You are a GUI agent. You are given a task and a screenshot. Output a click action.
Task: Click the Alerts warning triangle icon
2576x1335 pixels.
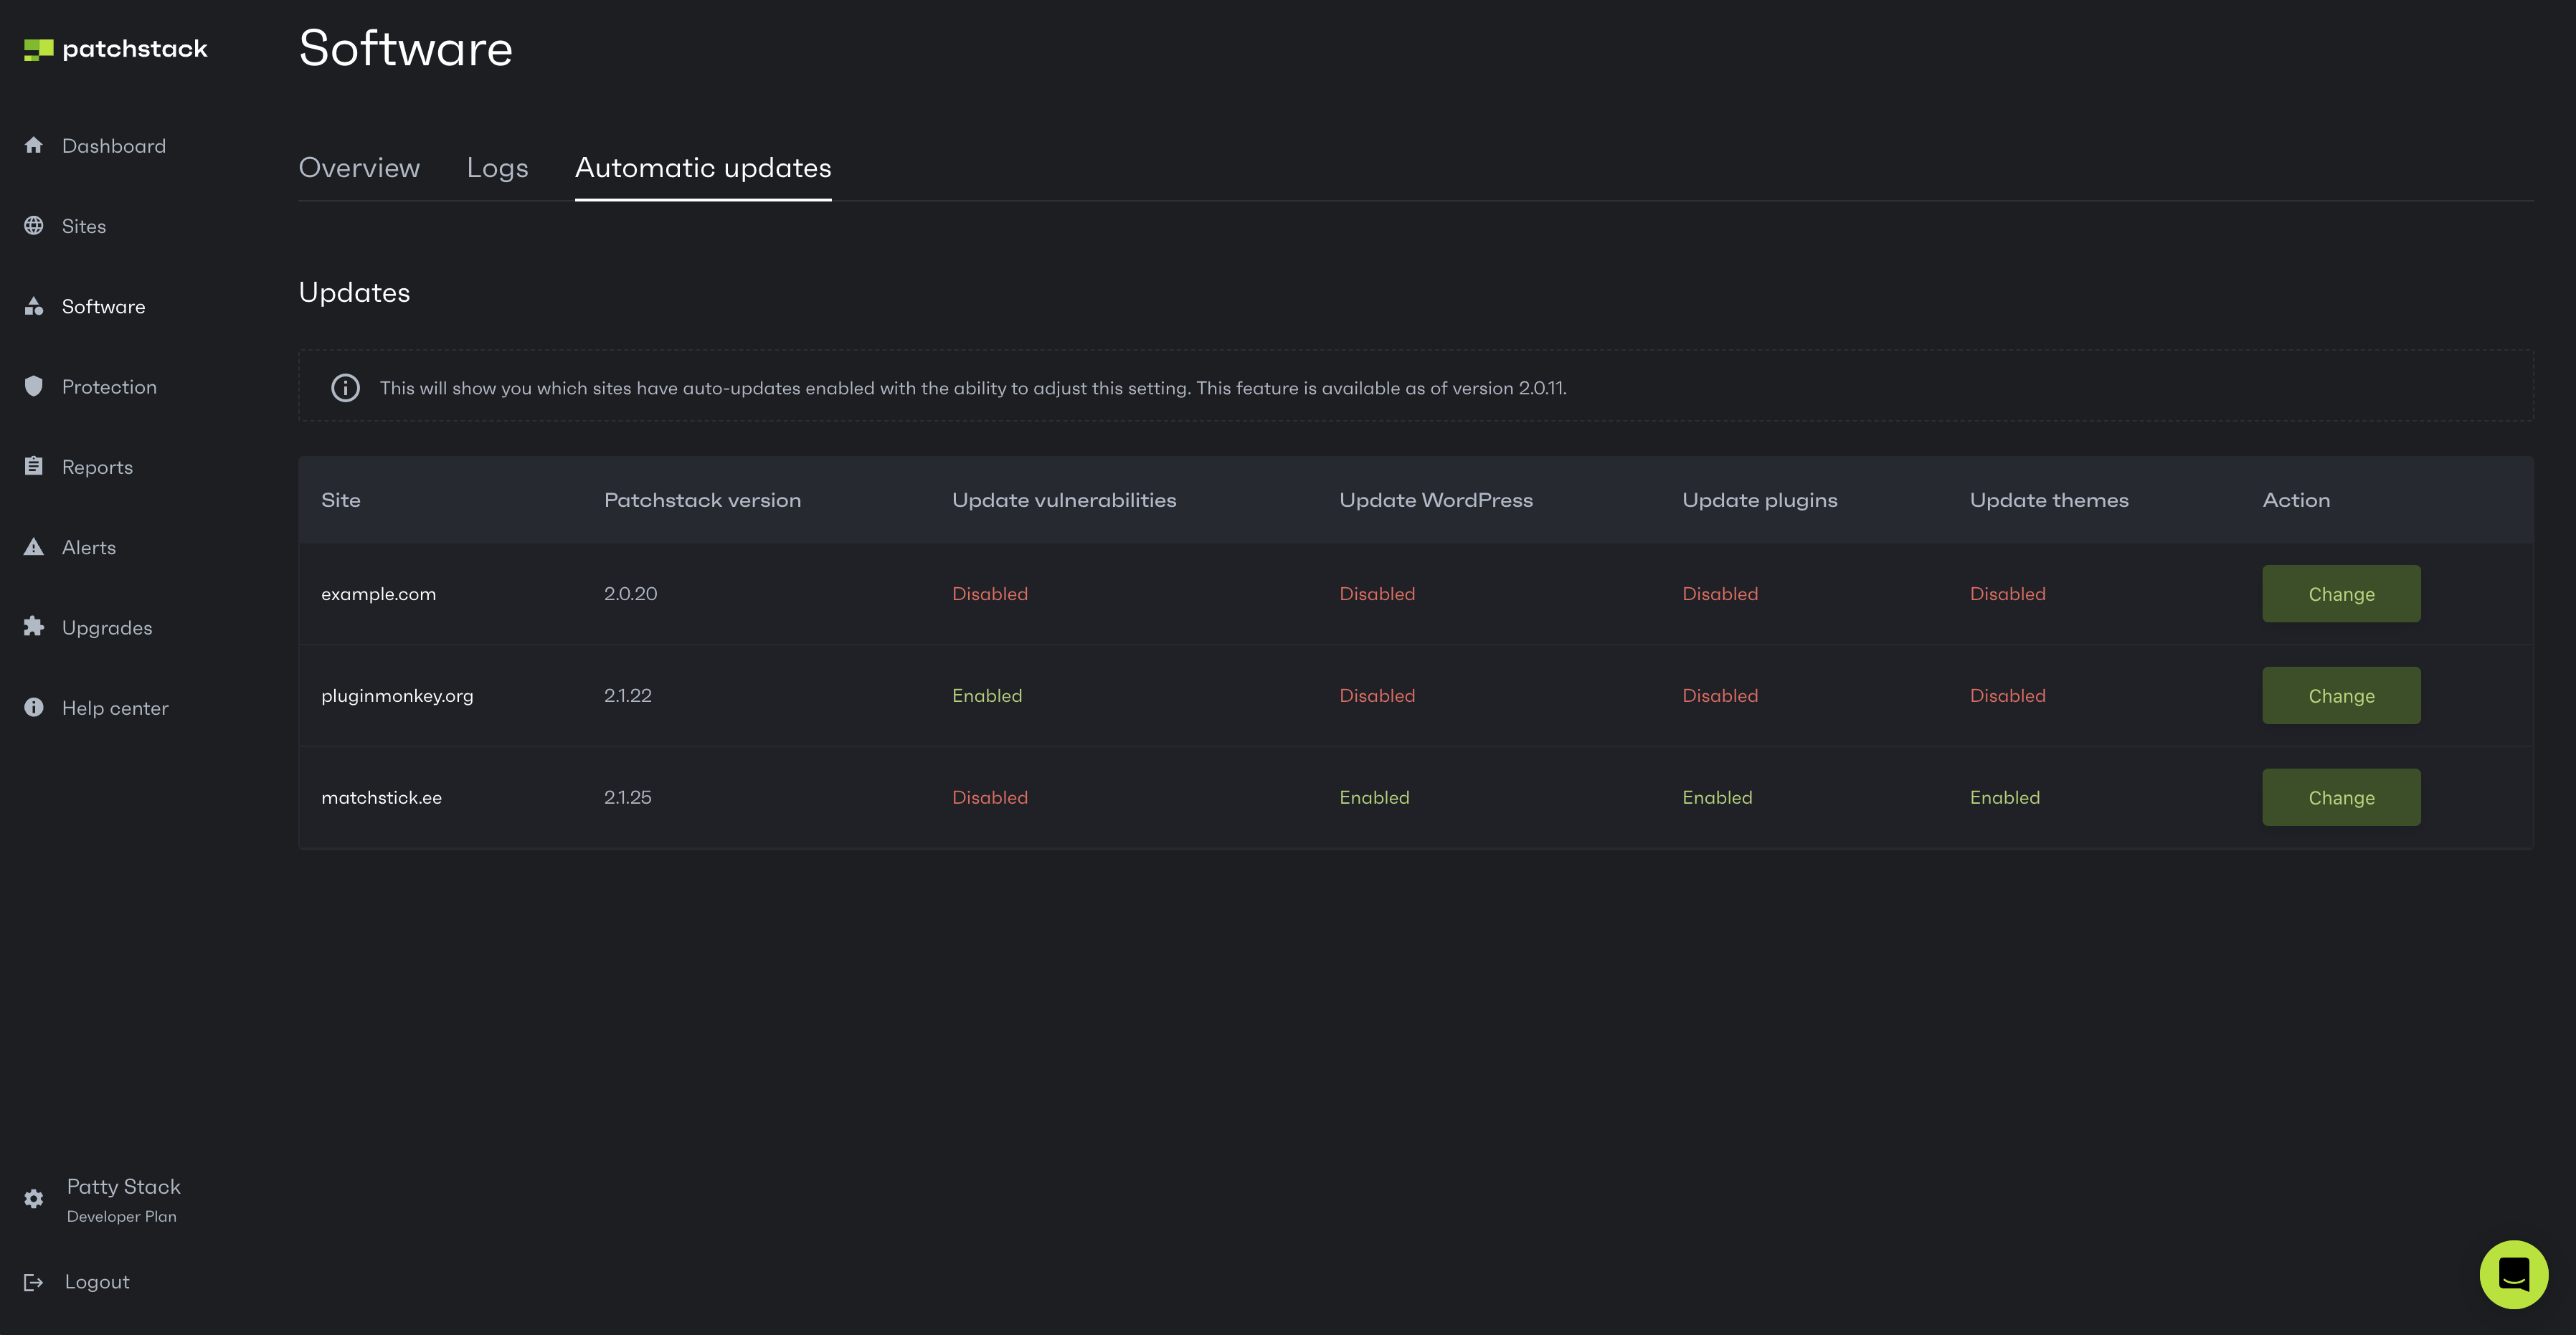pos(34,547)
